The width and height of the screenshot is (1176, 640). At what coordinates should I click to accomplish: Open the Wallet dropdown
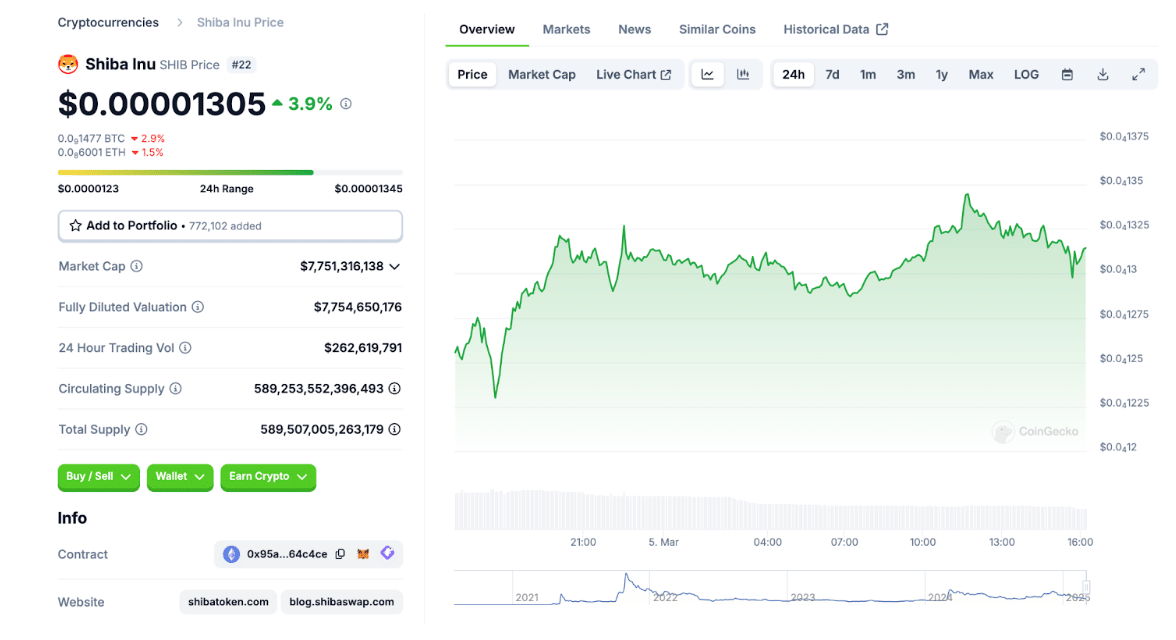click(180, 477)
